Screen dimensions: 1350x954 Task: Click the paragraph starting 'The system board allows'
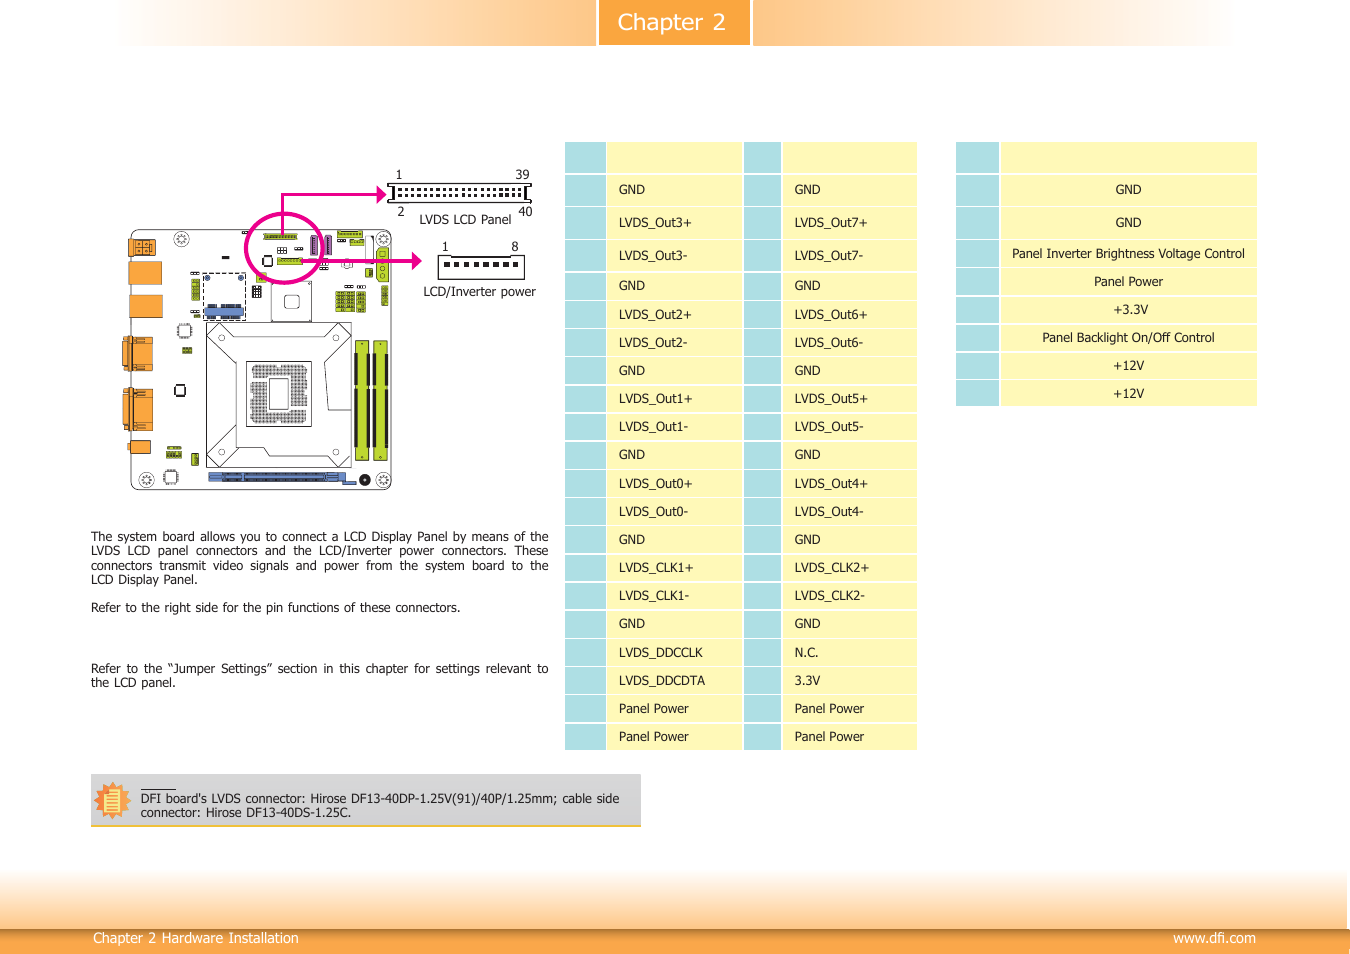pyautogui.click(x=320, y=558)
